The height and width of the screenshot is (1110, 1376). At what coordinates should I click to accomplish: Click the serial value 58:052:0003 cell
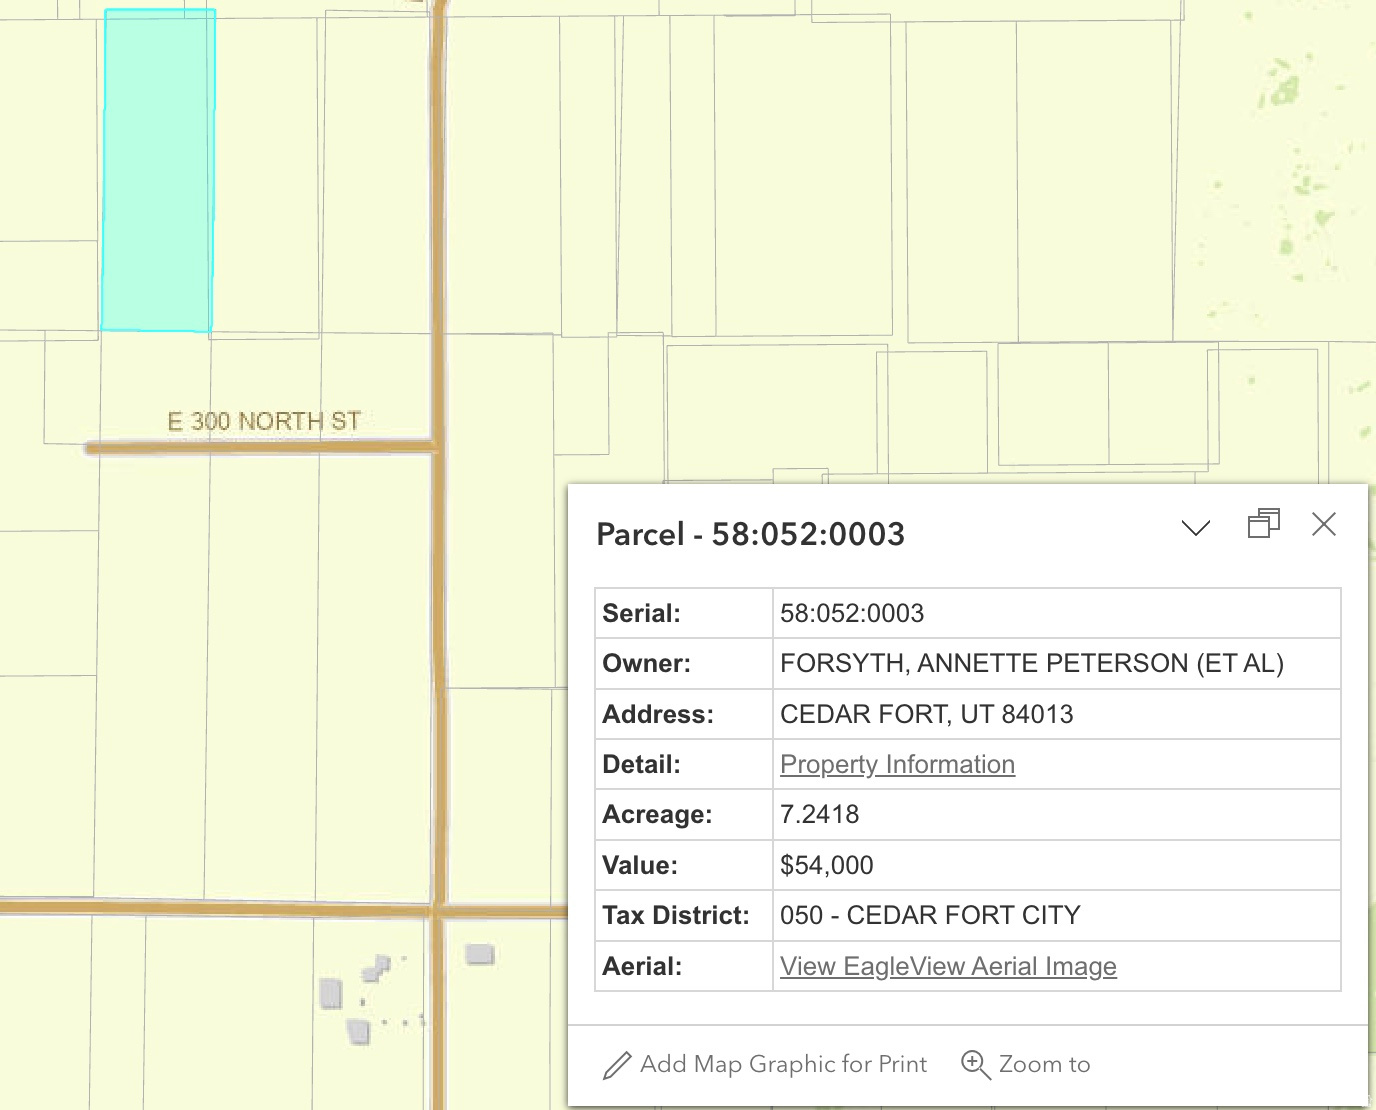point(1057,613)
